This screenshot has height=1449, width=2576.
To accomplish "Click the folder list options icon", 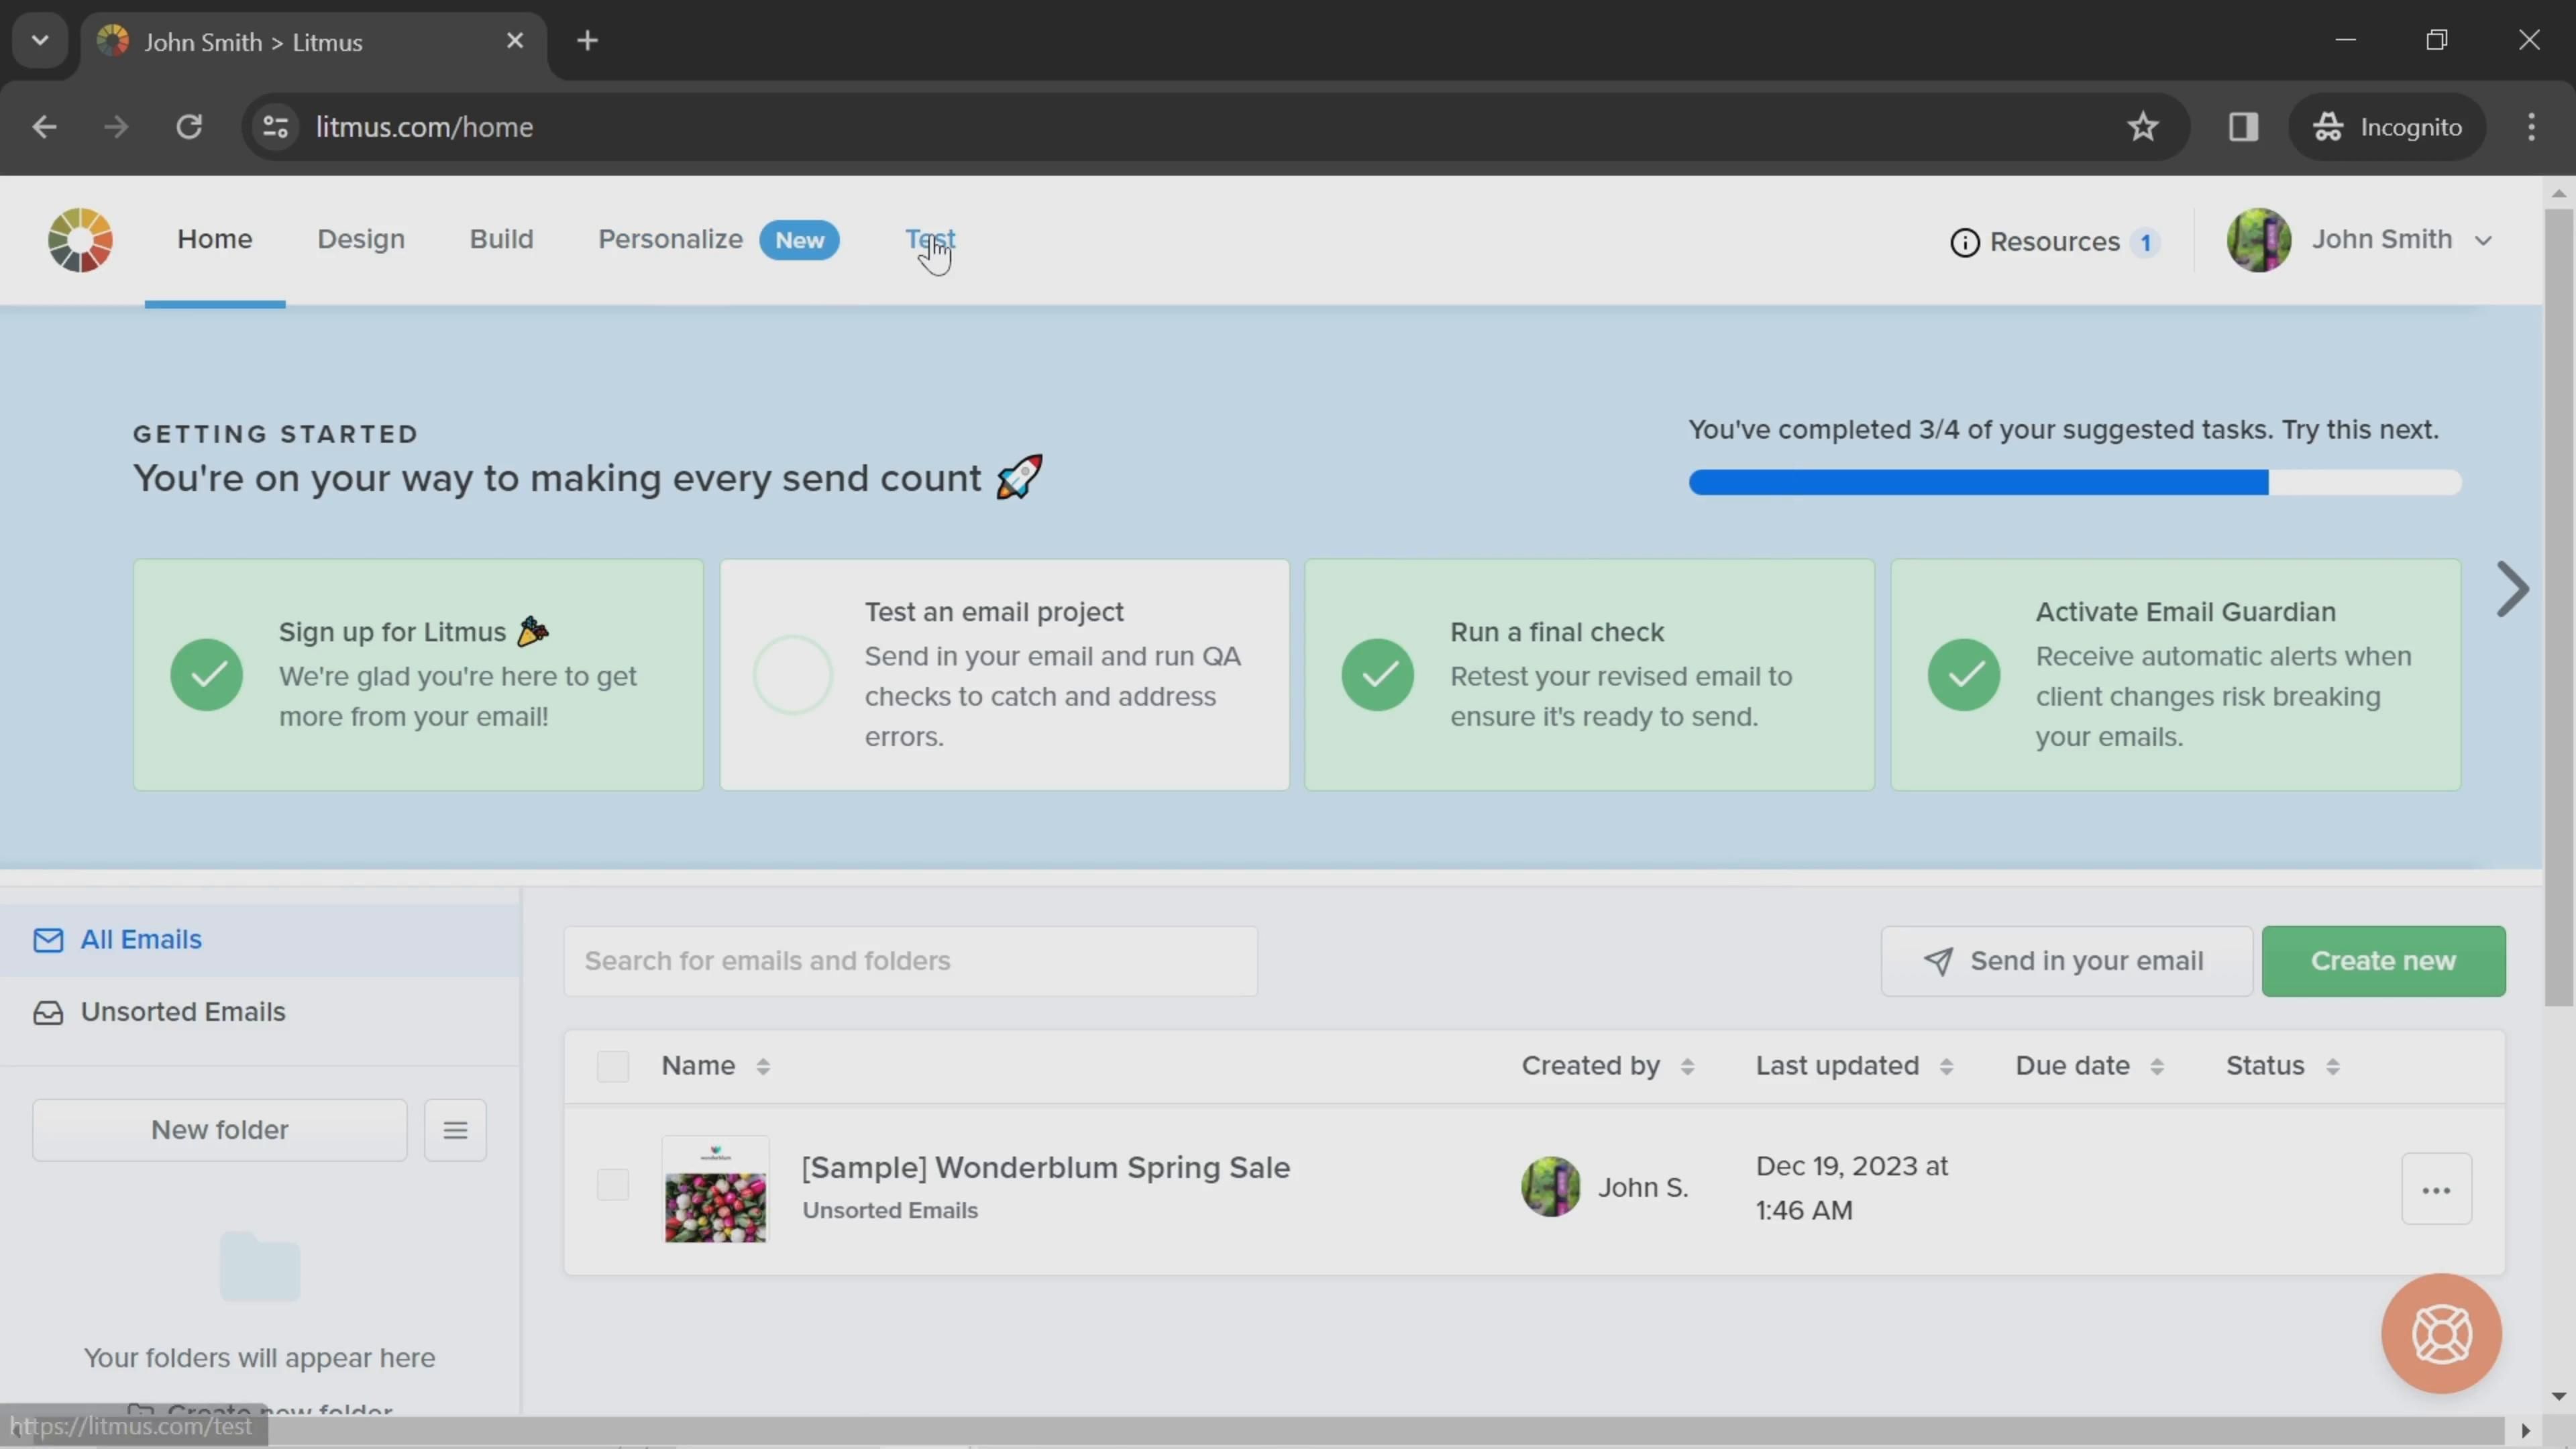I will coord(455,1130).
